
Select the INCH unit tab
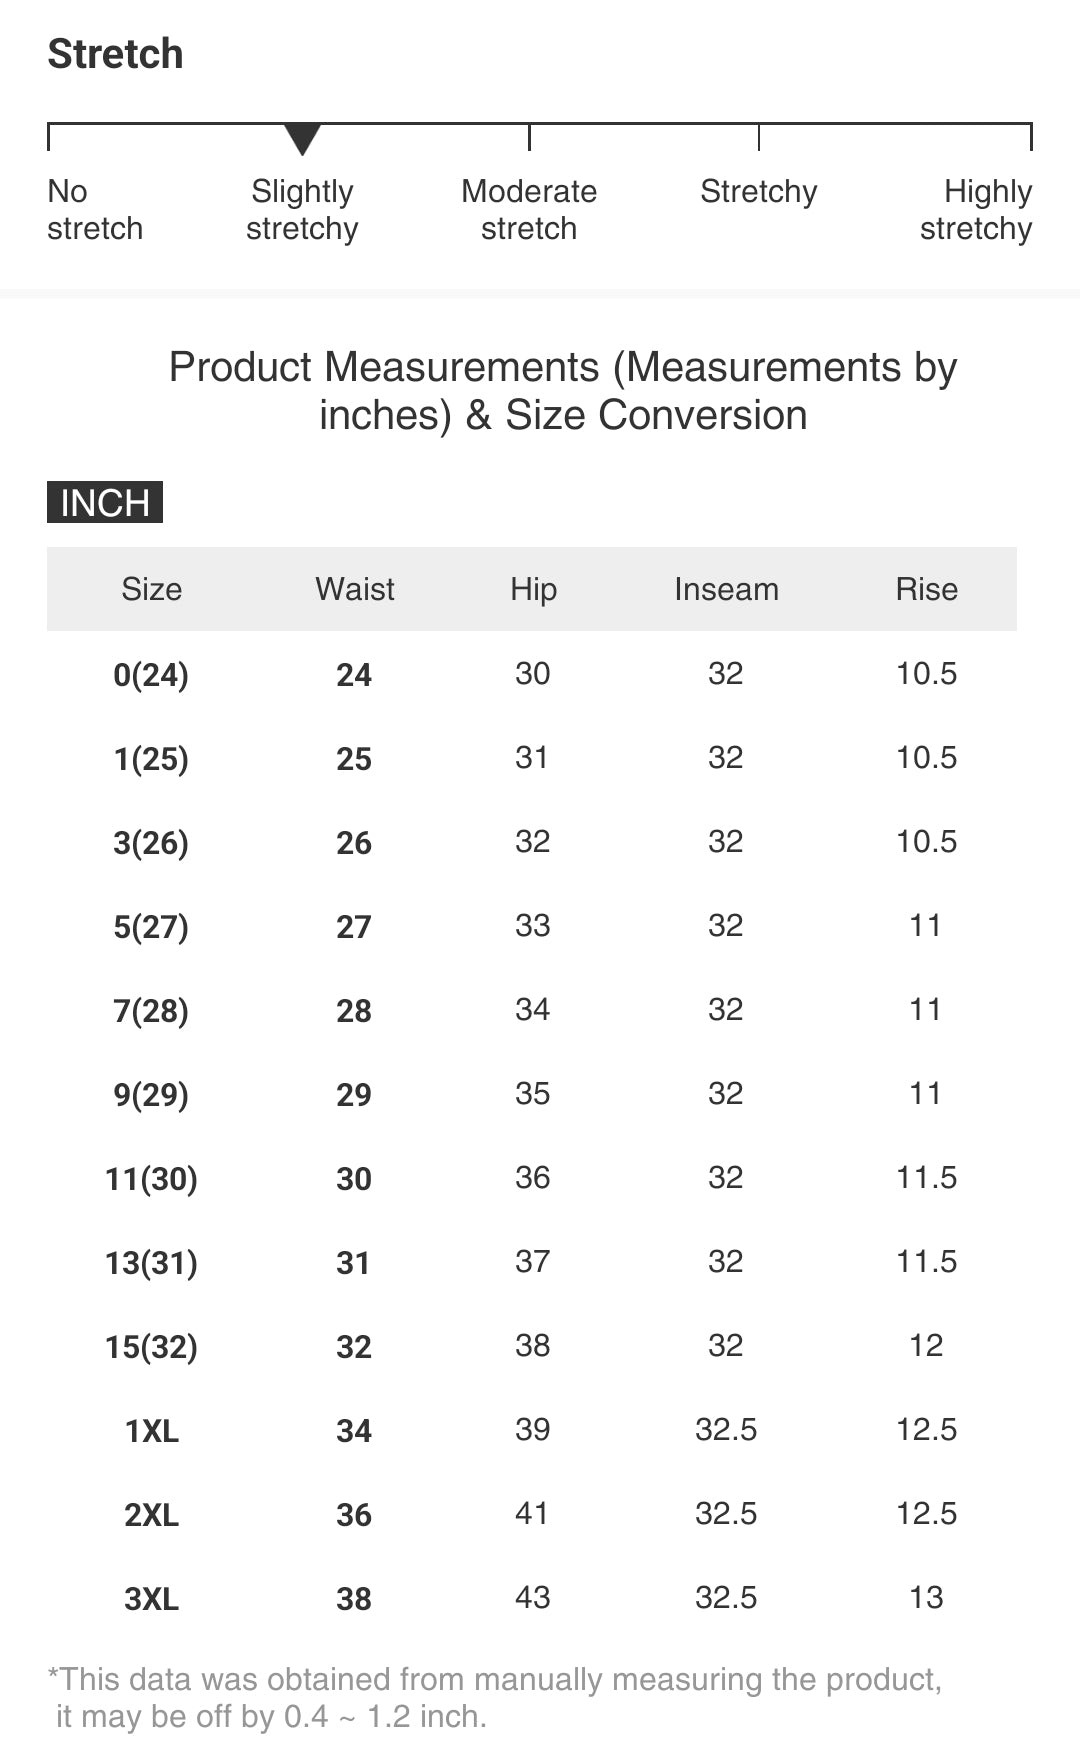point(105,502)
